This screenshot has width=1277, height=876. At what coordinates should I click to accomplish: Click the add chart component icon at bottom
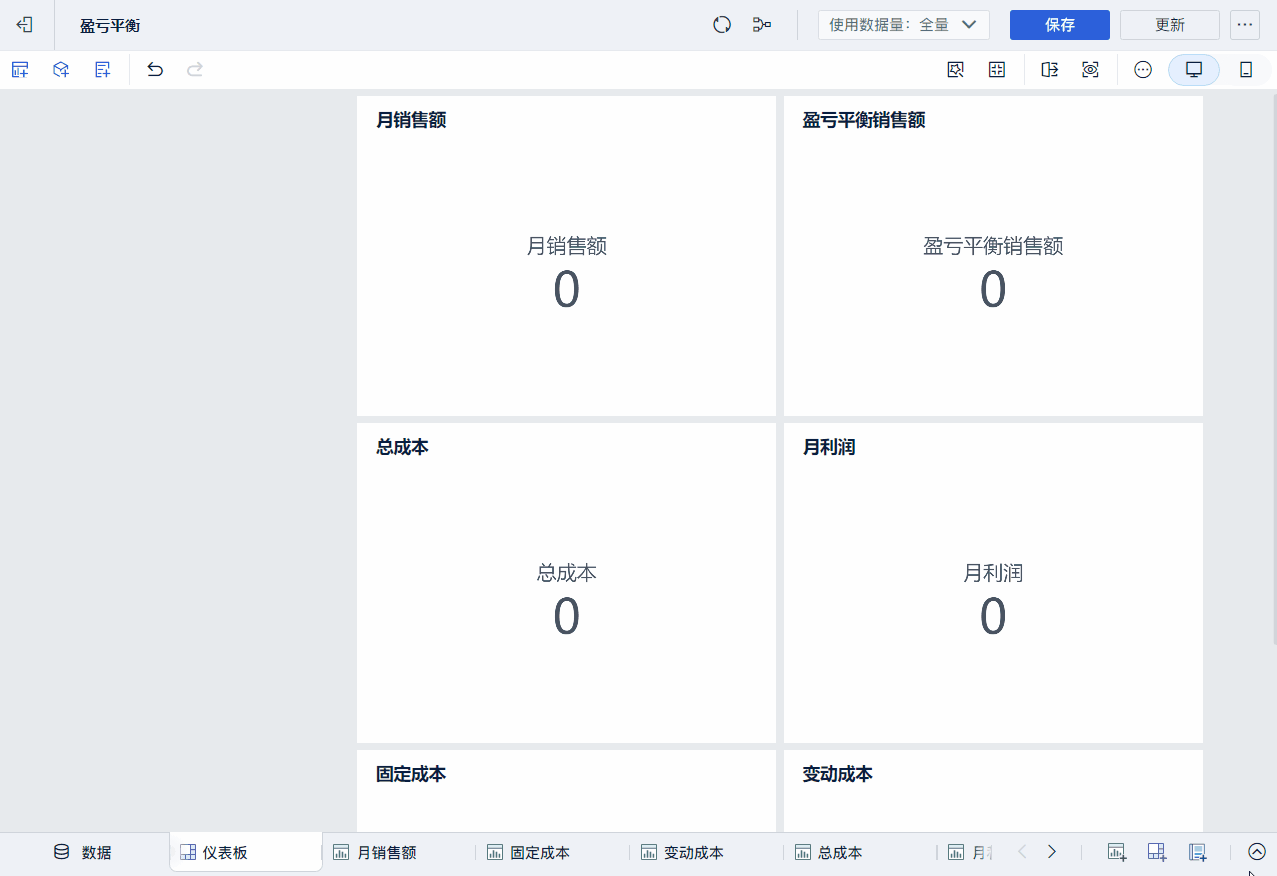(1117, 852)
